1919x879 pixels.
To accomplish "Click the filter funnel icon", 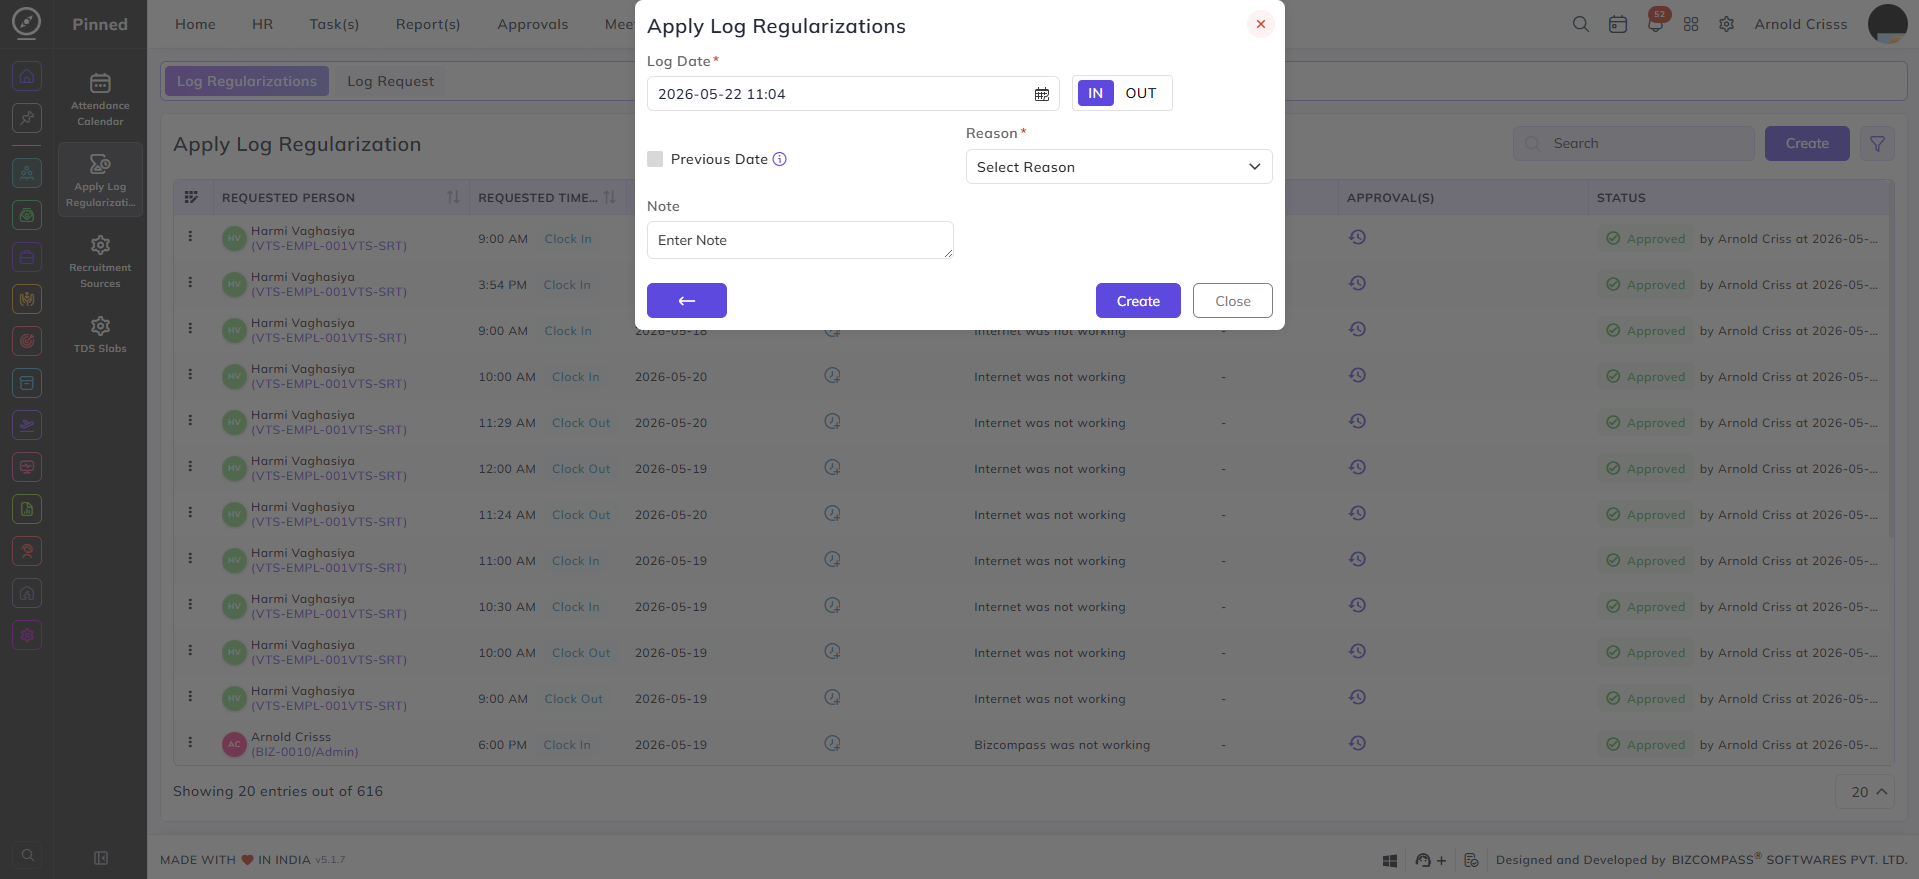I will coord(1877,144).
